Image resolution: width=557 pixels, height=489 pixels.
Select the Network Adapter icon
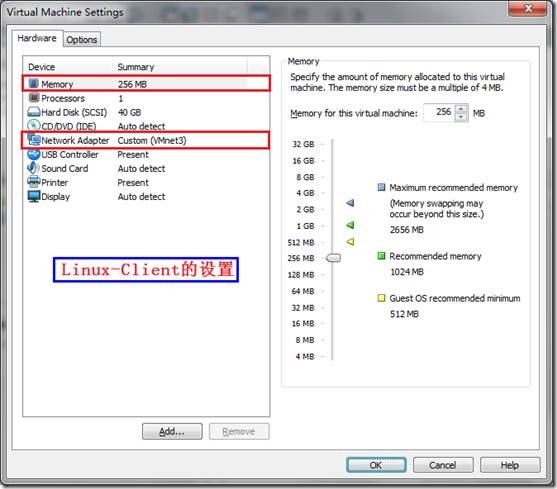point(34,140)
